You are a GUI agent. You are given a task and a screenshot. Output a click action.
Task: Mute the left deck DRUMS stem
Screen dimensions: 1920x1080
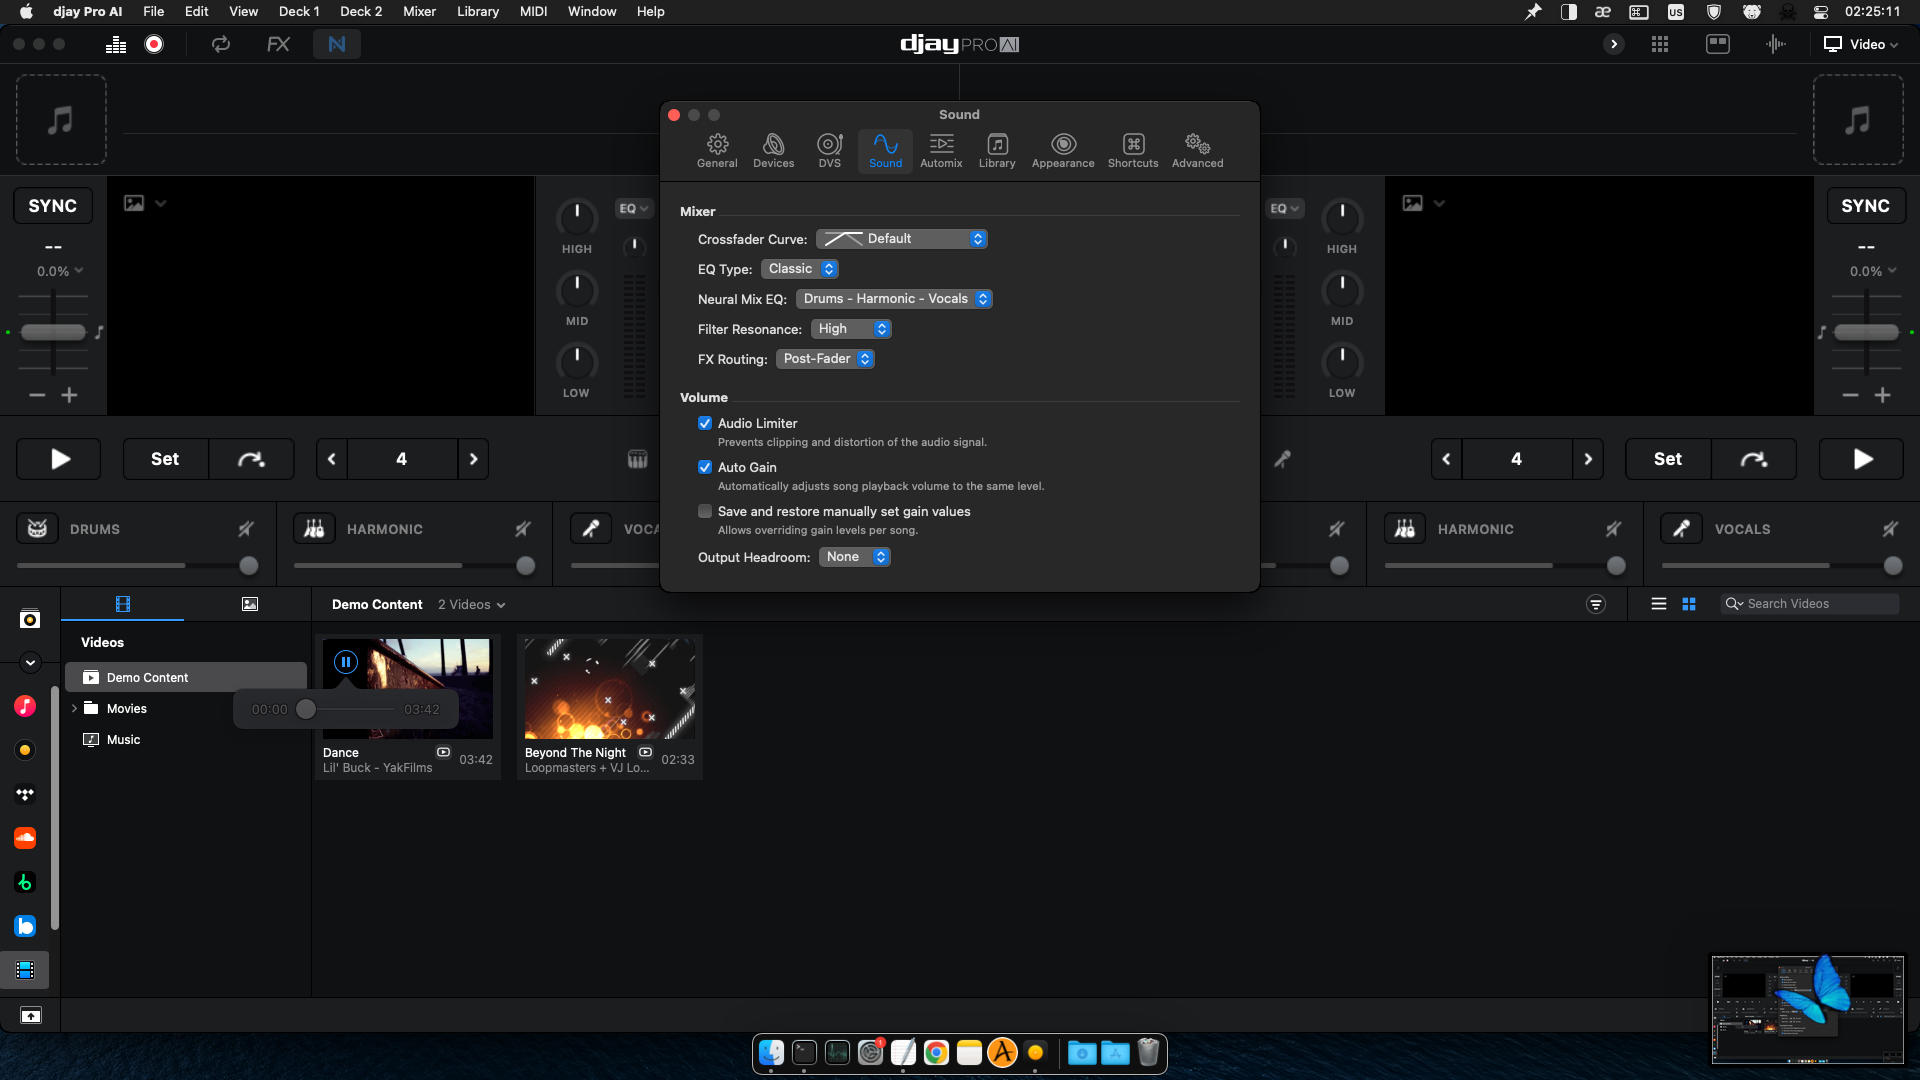(246, 529)
